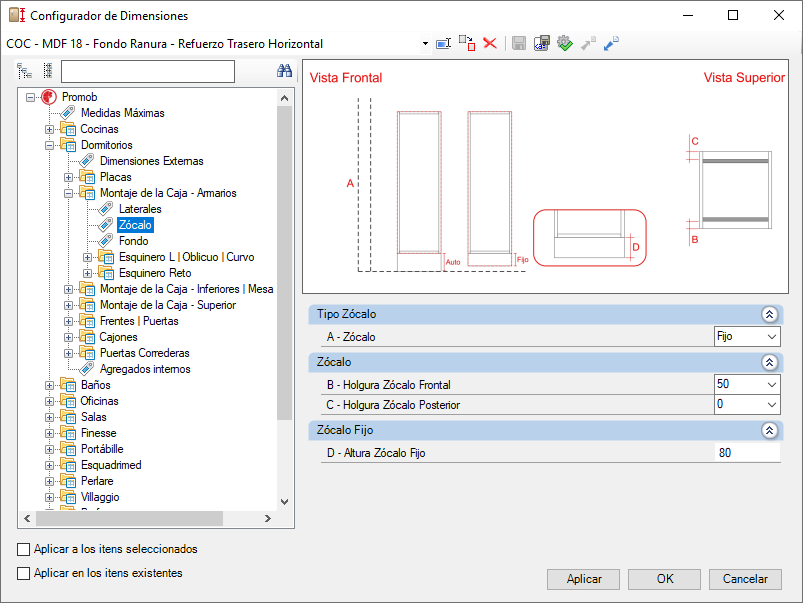Screen dimensions: 803x603
Task: Click the Cancelar button
Action: coord(745,579)
